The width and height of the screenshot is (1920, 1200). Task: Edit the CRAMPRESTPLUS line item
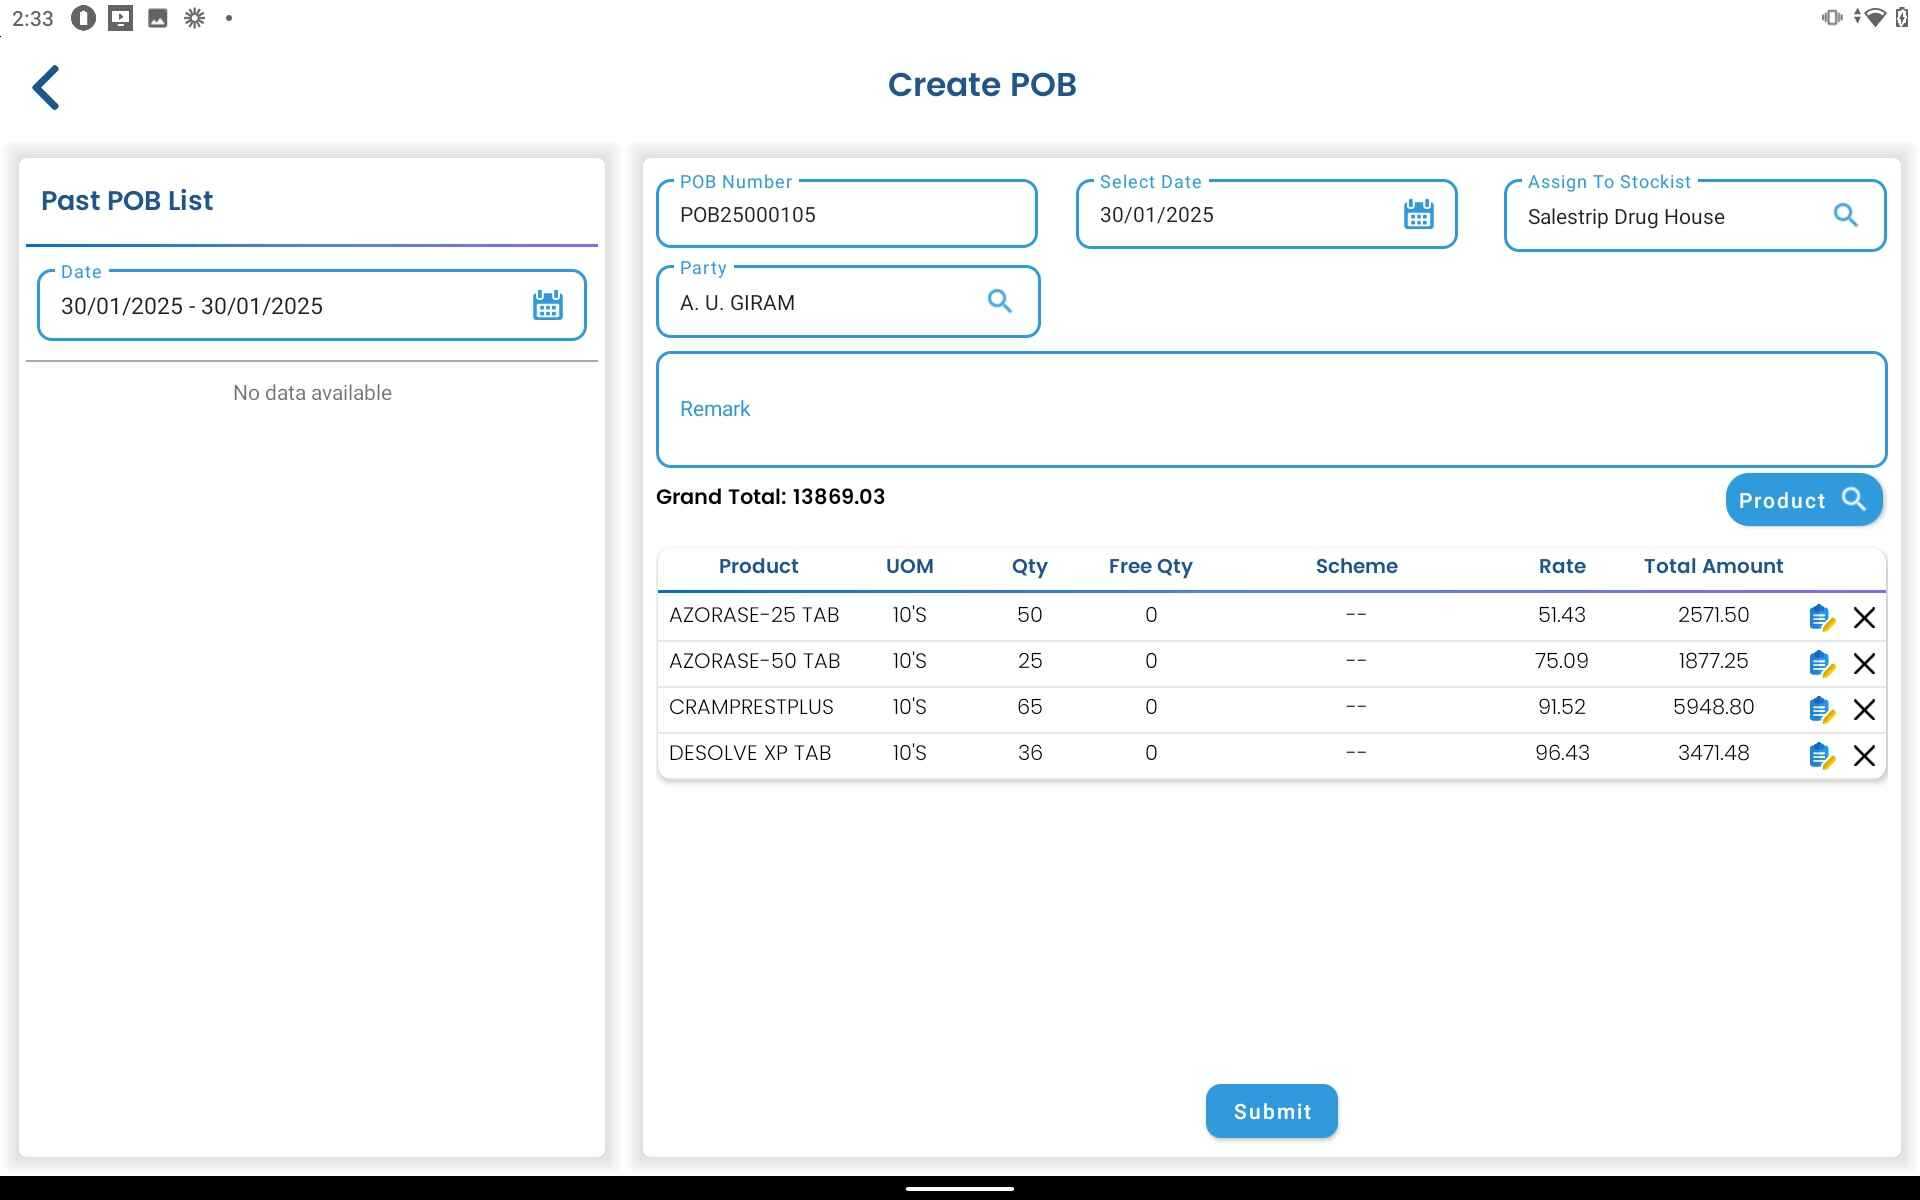point(1821,710)
